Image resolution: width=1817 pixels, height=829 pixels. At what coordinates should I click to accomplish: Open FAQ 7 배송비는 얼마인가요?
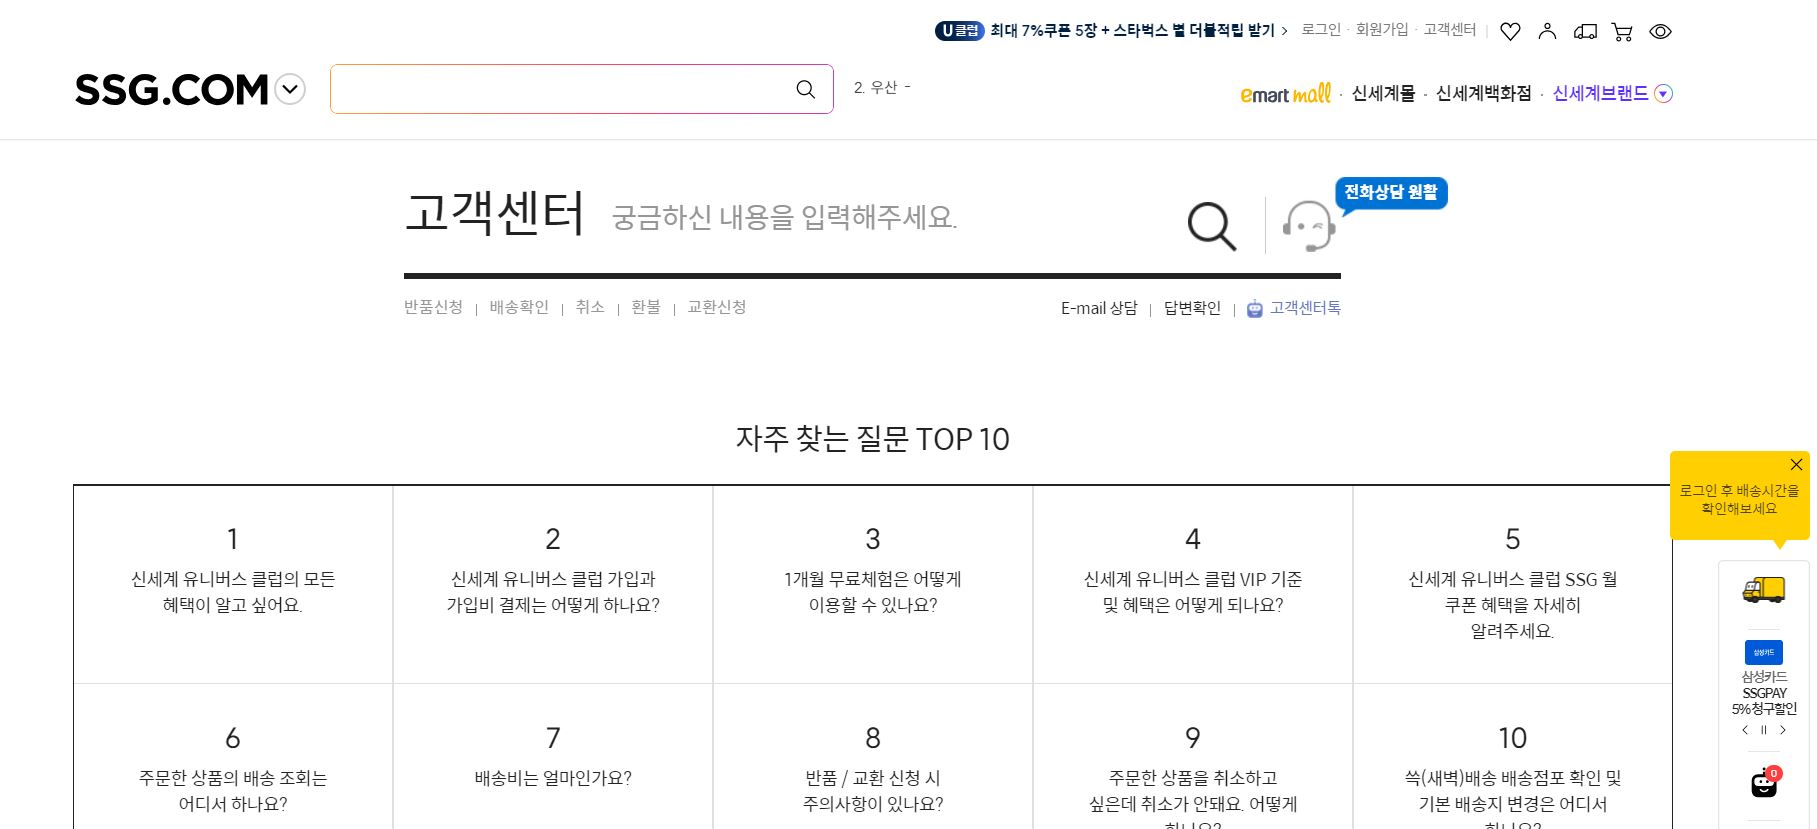[x=553, y=757]
